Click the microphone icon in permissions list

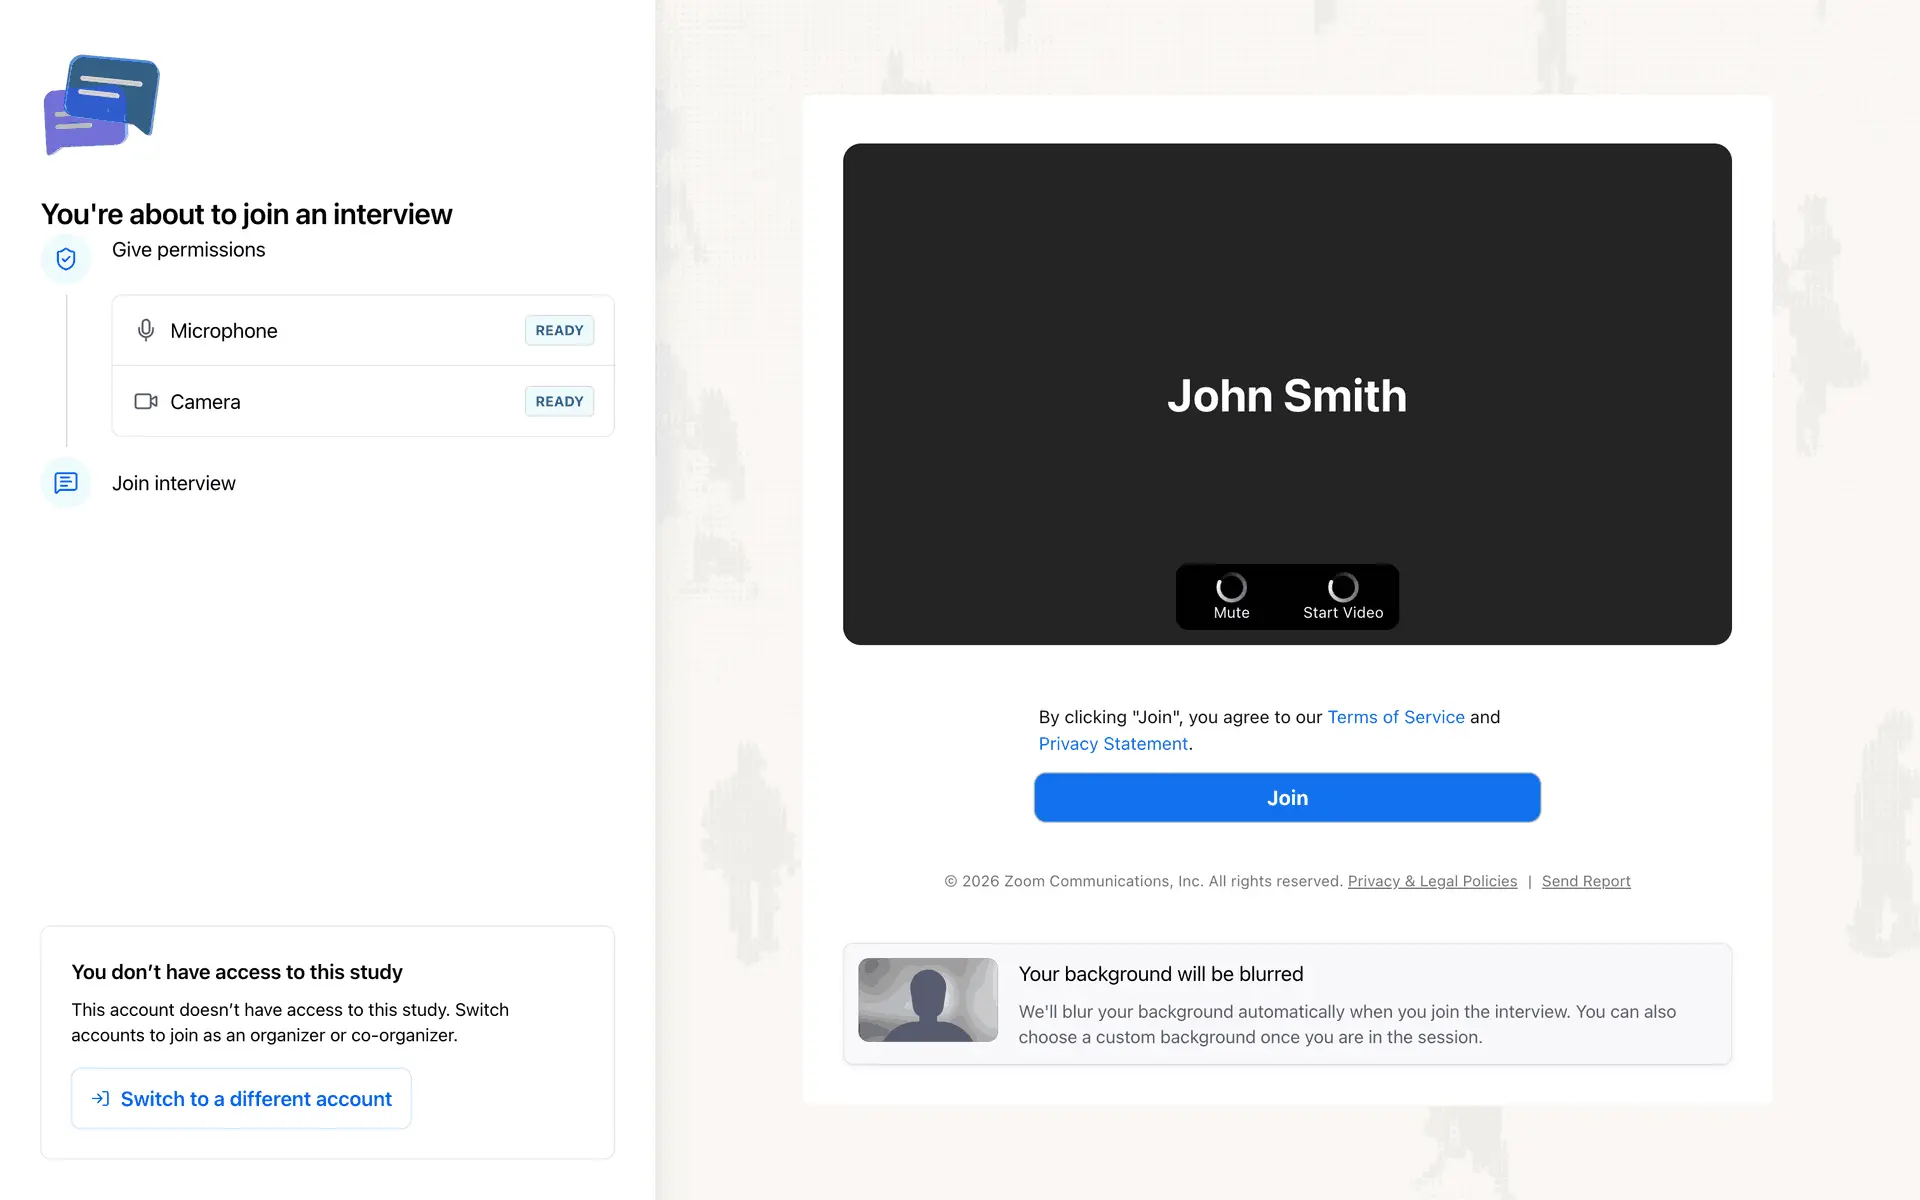[x=146, y=330]
